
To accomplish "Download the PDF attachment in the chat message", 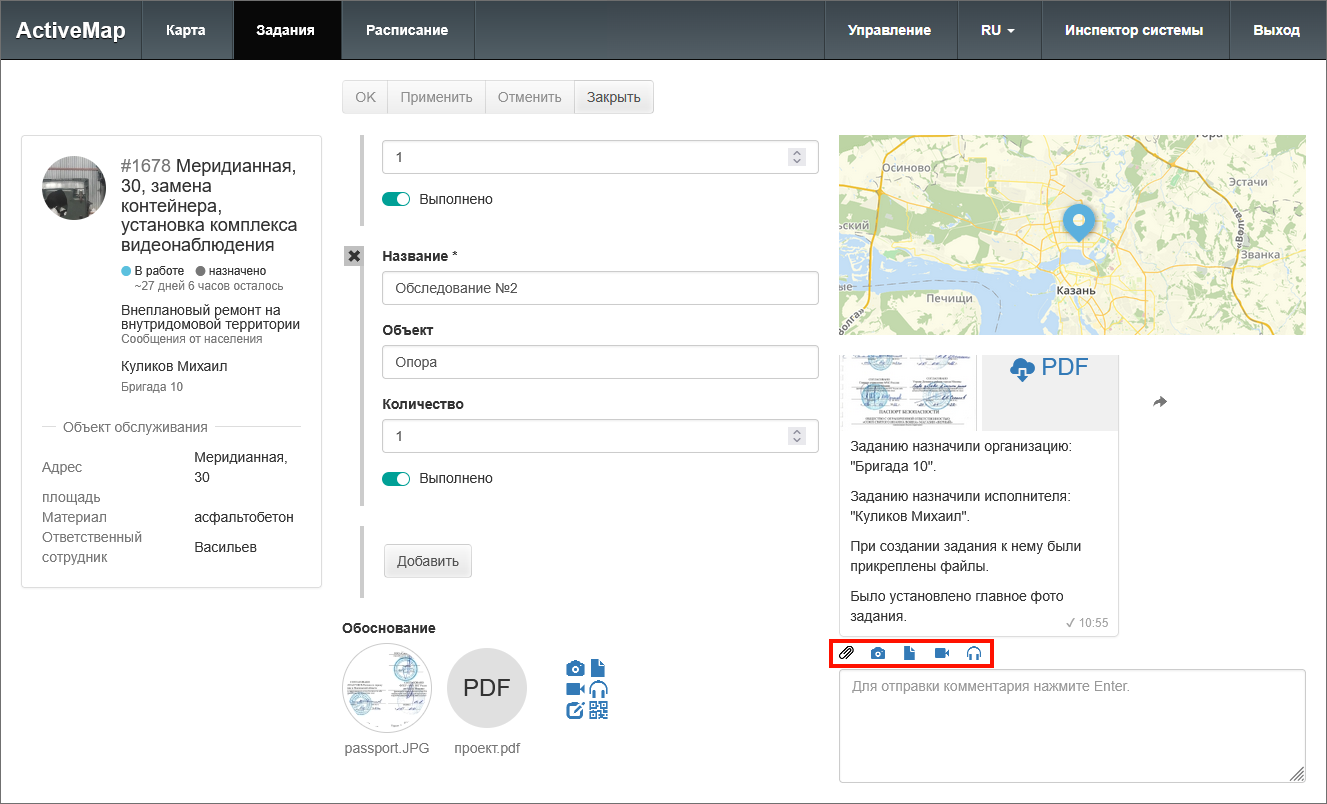I will coord(1049,368).
